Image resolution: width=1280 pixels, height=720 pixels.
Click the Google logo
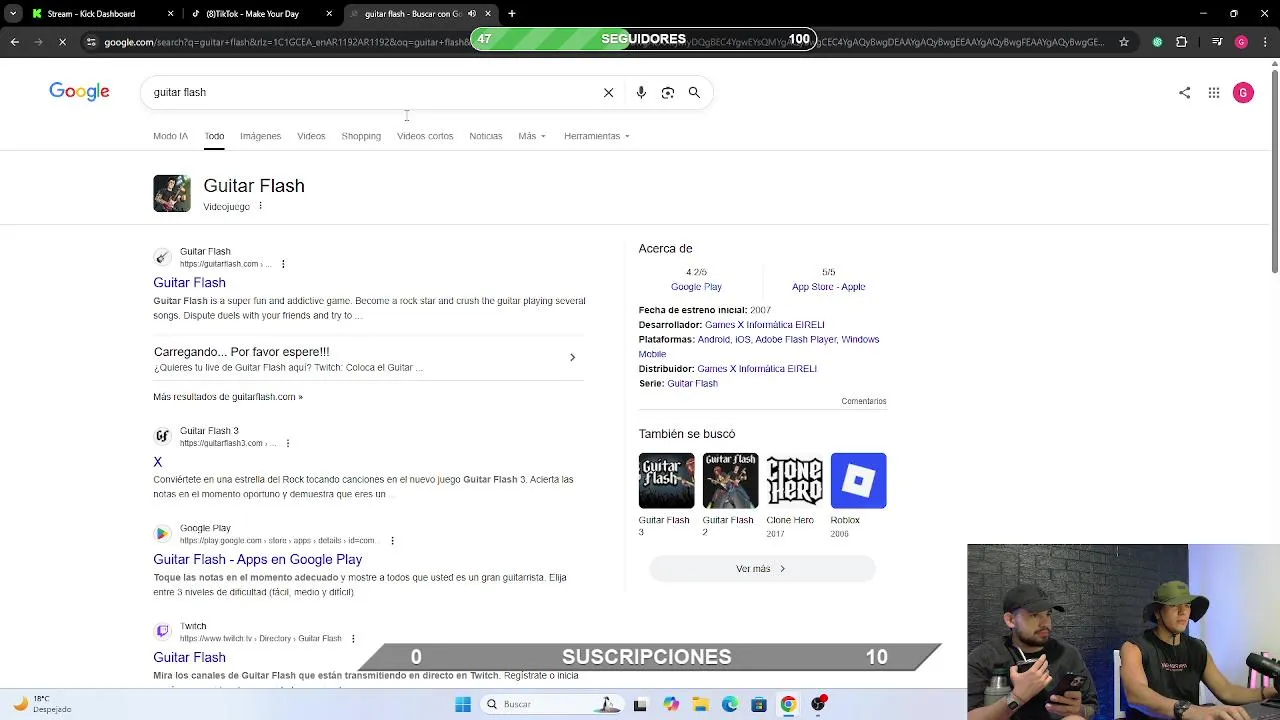(x=79, y=92)
